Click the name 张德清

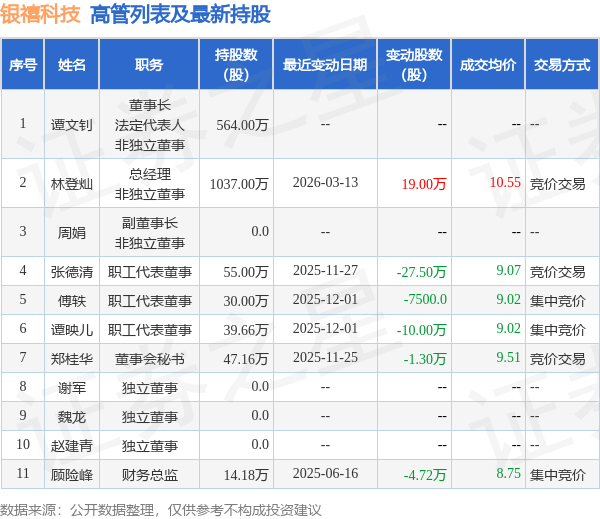(72, 272)
